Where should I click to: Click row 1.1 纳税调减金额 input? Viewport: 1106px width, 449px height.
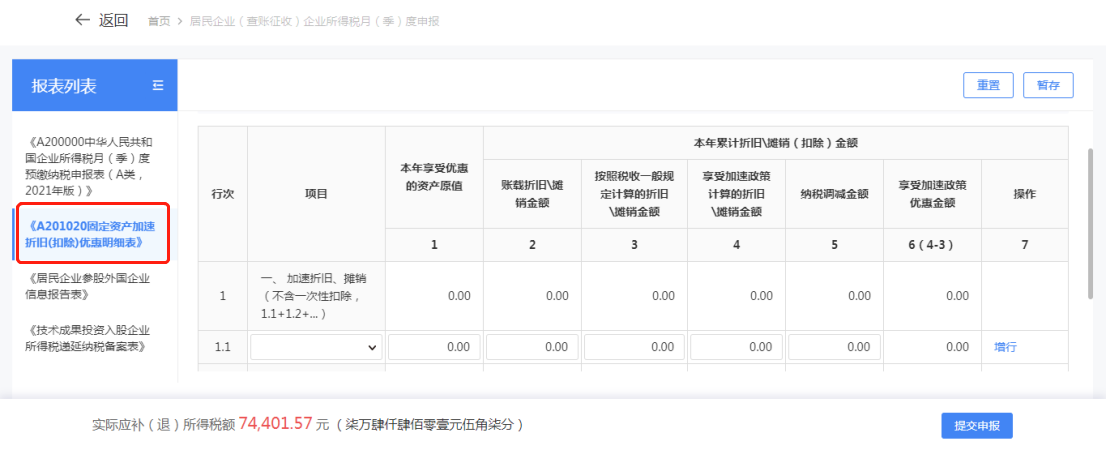click(x=833, y=347)
